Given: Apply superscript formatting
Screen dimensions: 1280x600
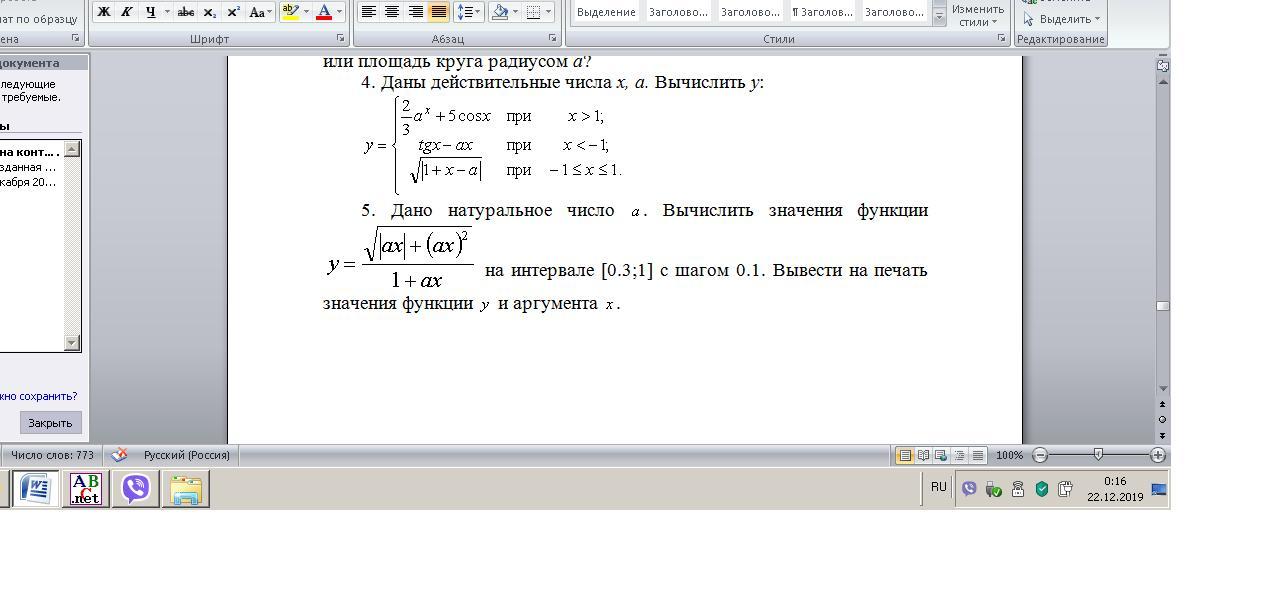Looking at the screenshot, I should [x=233, y=12].
